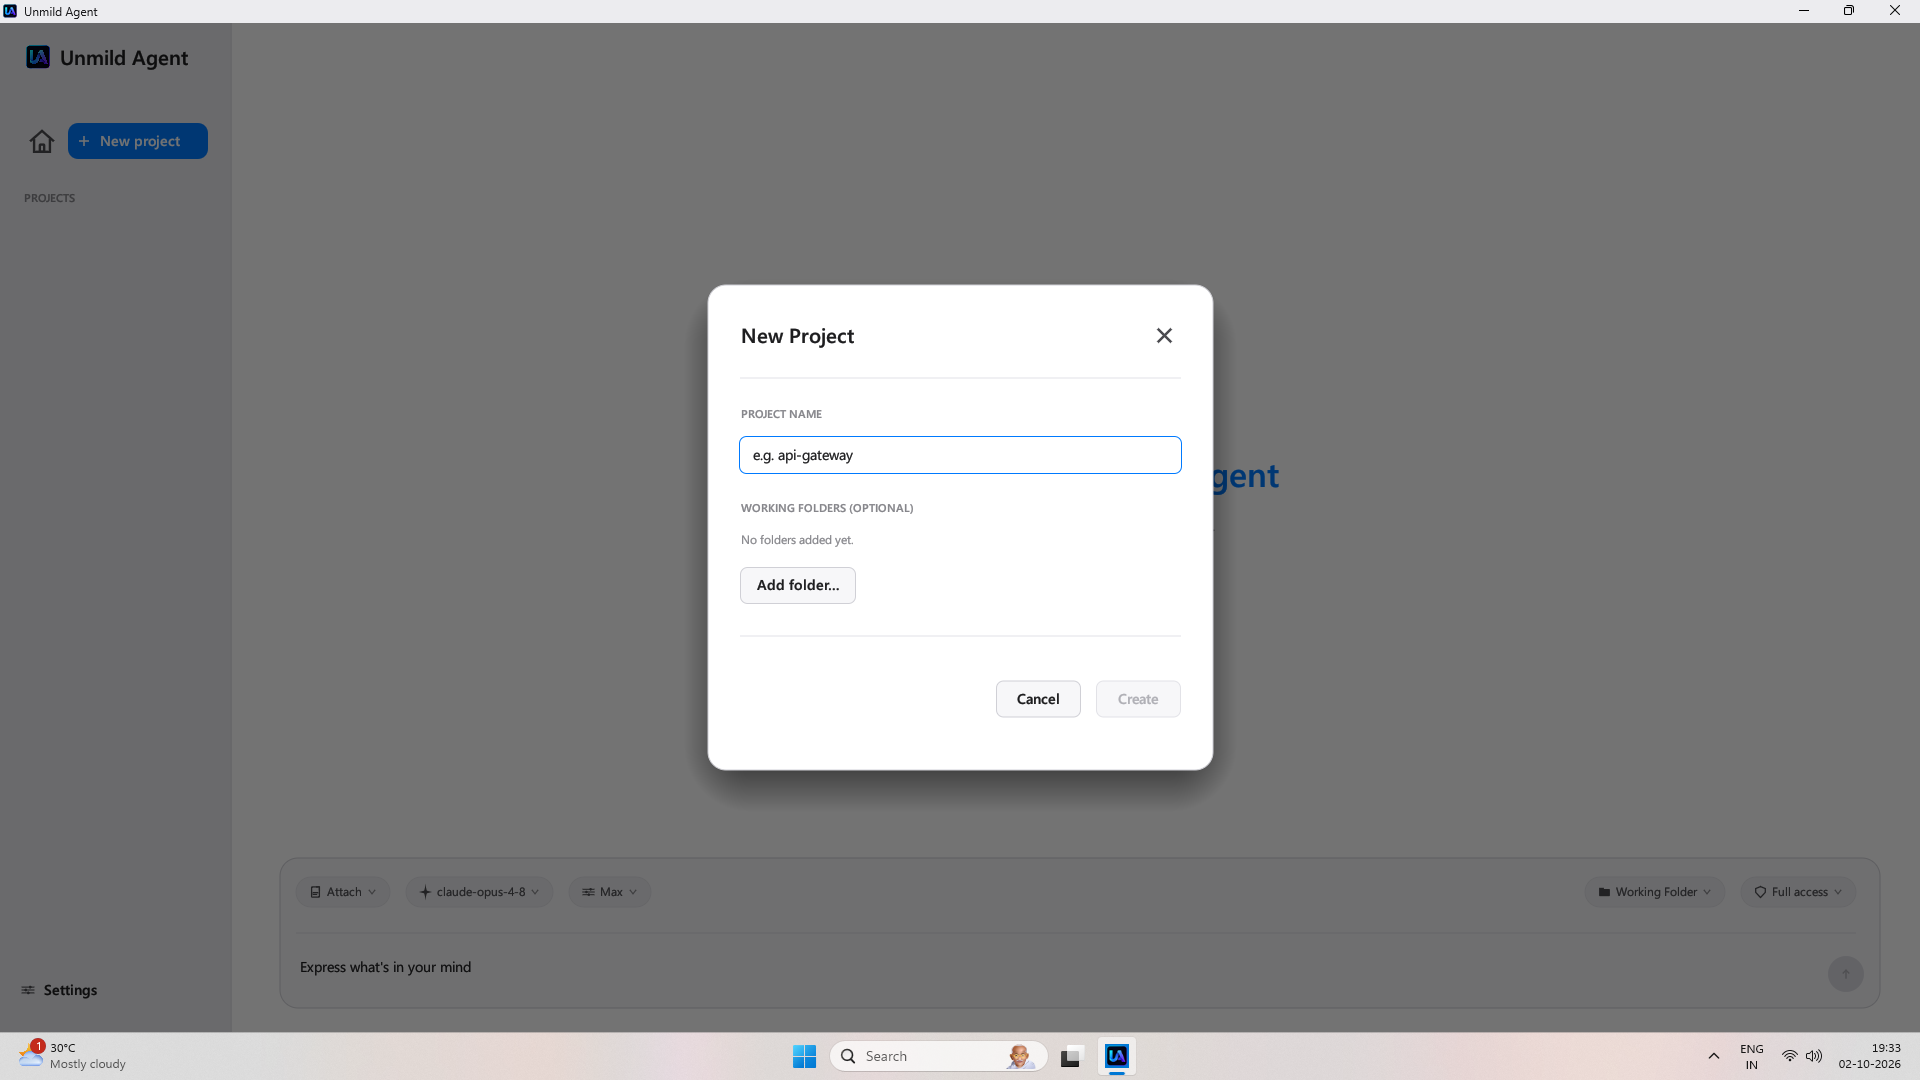Click the New project sidebar button

point(138,141)
